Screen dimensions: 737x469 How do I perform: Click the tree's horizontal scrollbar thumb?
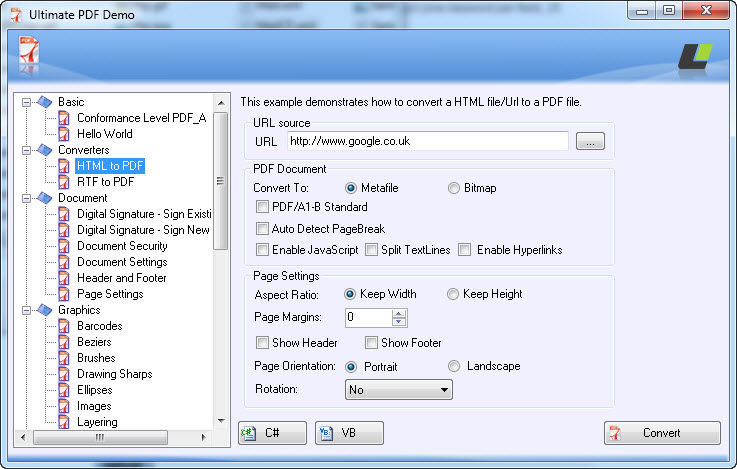click(100, 438)
